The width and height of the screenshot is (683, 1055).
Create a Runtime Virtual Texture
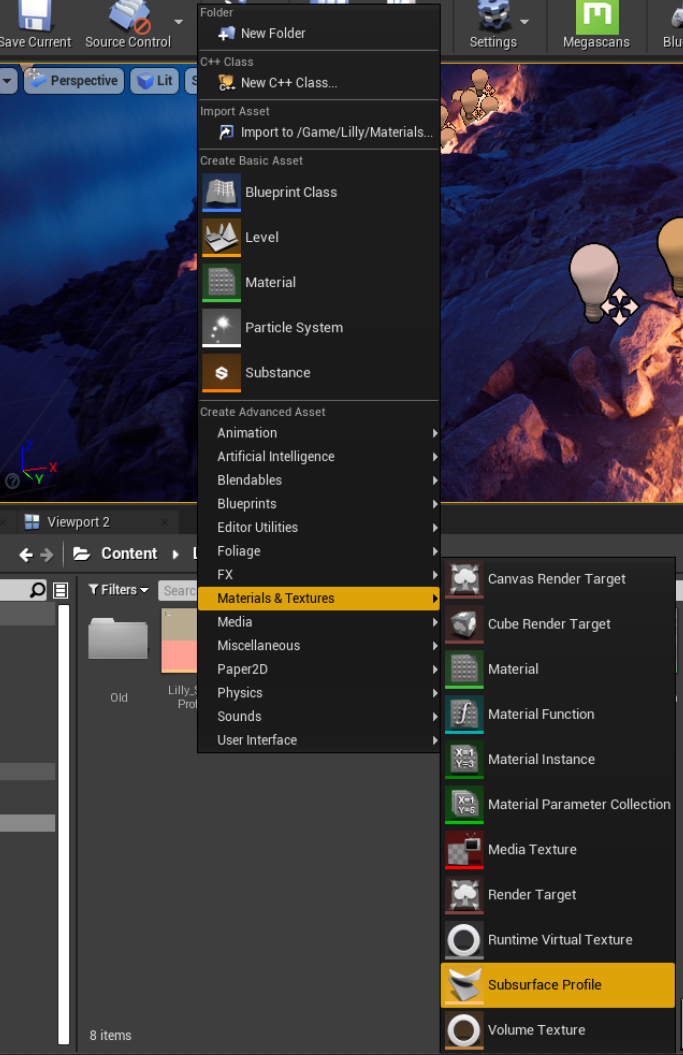coord(559,940)
